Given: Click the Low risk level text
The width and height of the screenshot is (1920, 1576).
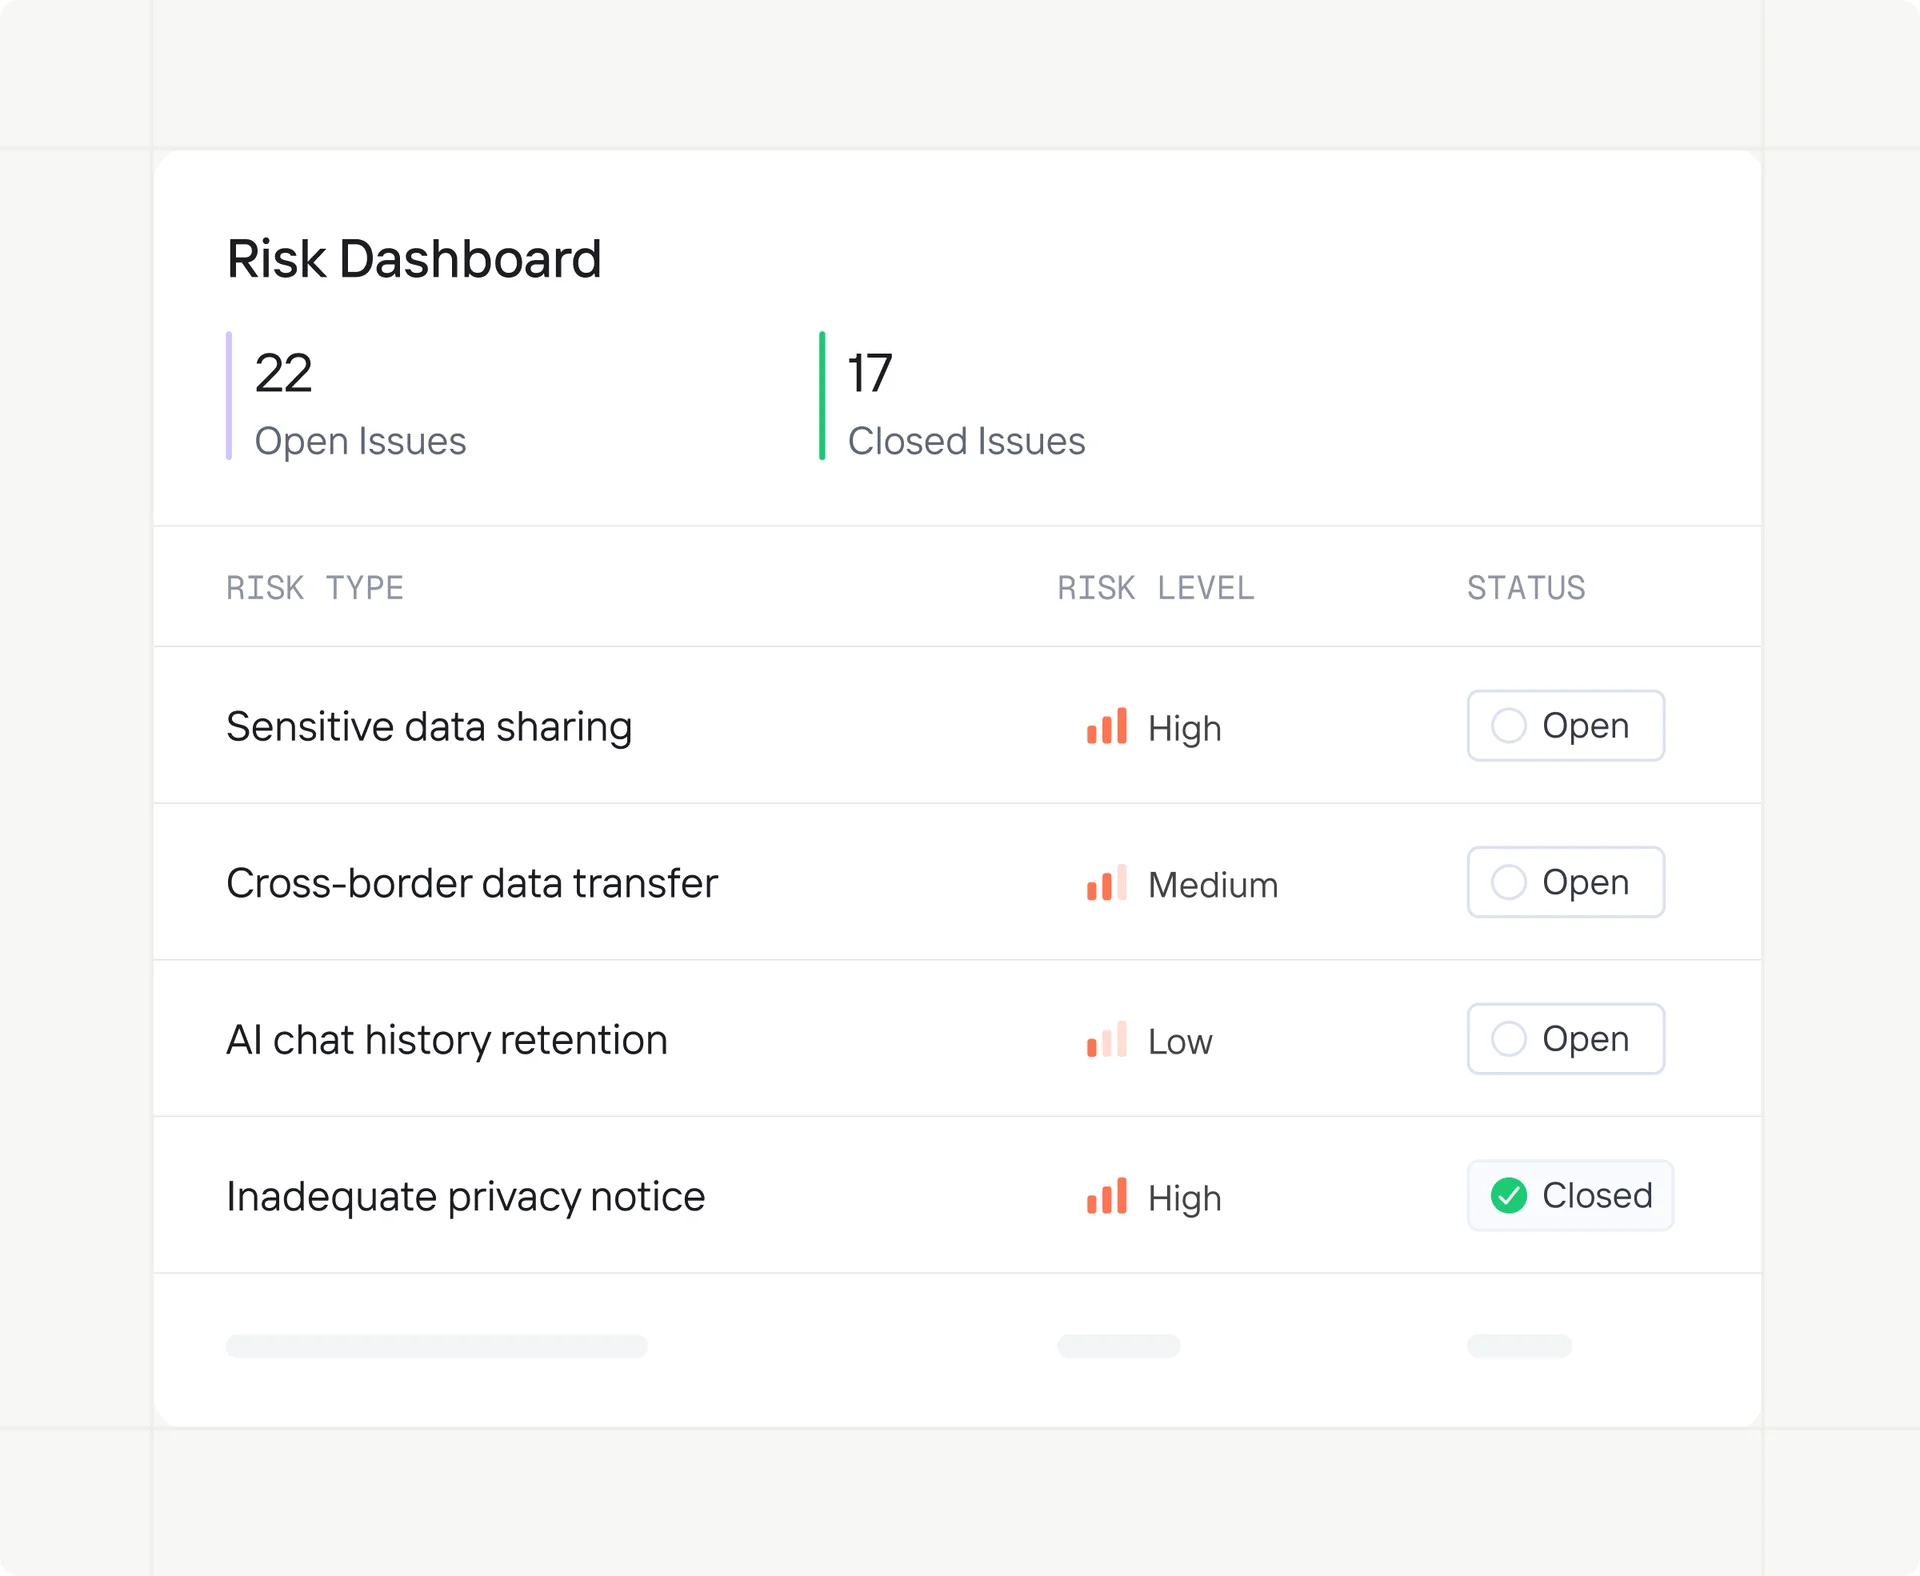Looking at the screenshot, I should (x=1180, y=1042).
